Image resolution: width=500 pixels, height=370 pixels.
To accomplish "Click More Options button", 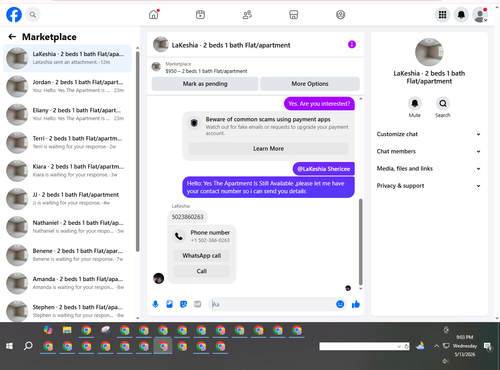I will pos(310,84).
